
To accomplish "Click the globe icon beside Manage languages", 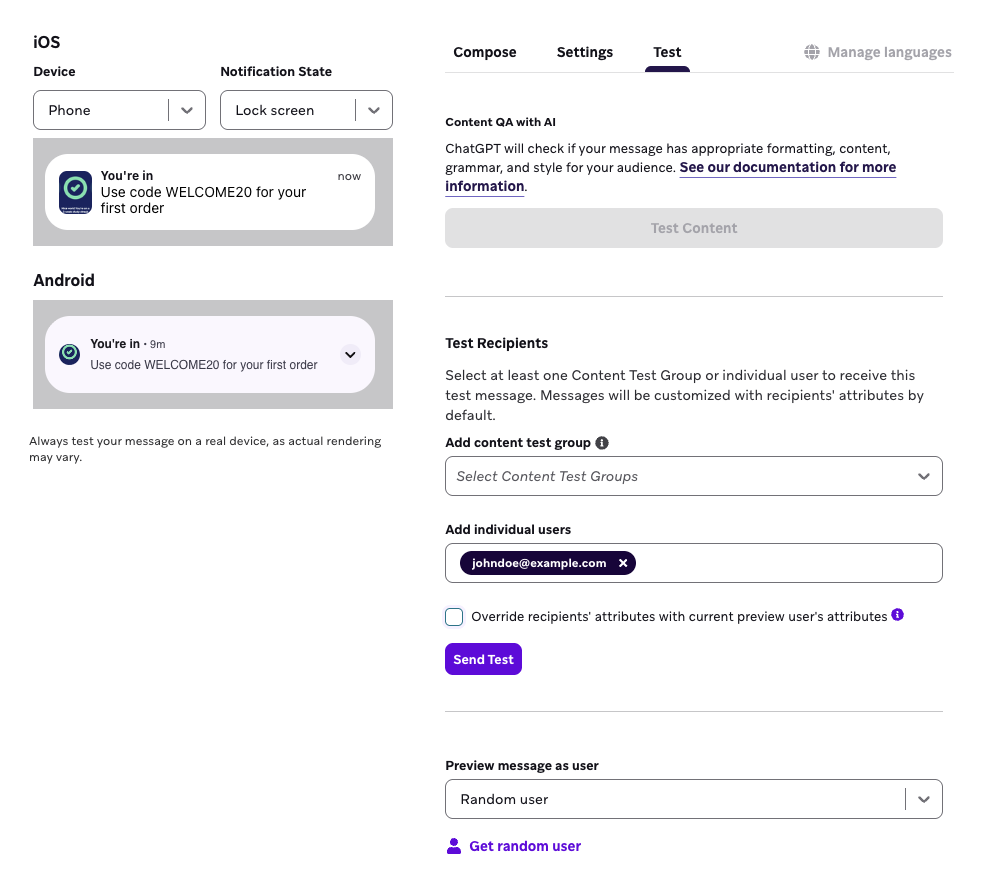I will 811,52.
